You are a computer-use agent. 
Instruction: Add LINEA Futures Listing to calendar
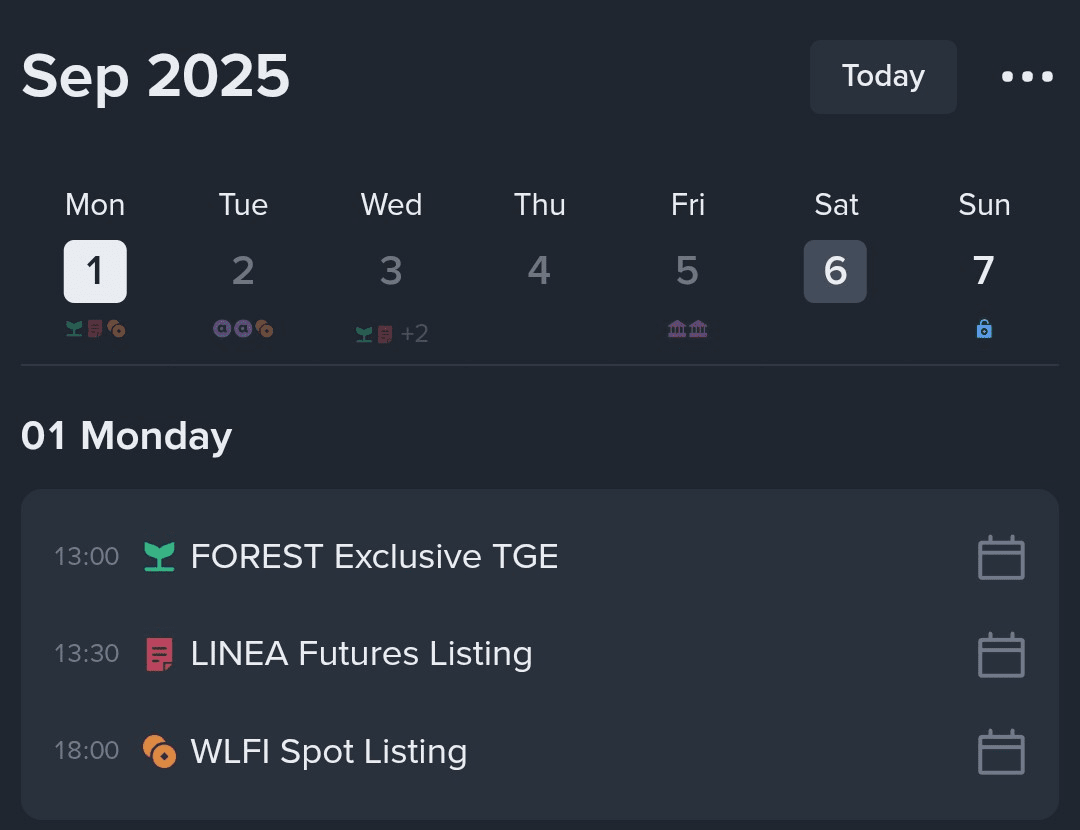pos(1001,655)
